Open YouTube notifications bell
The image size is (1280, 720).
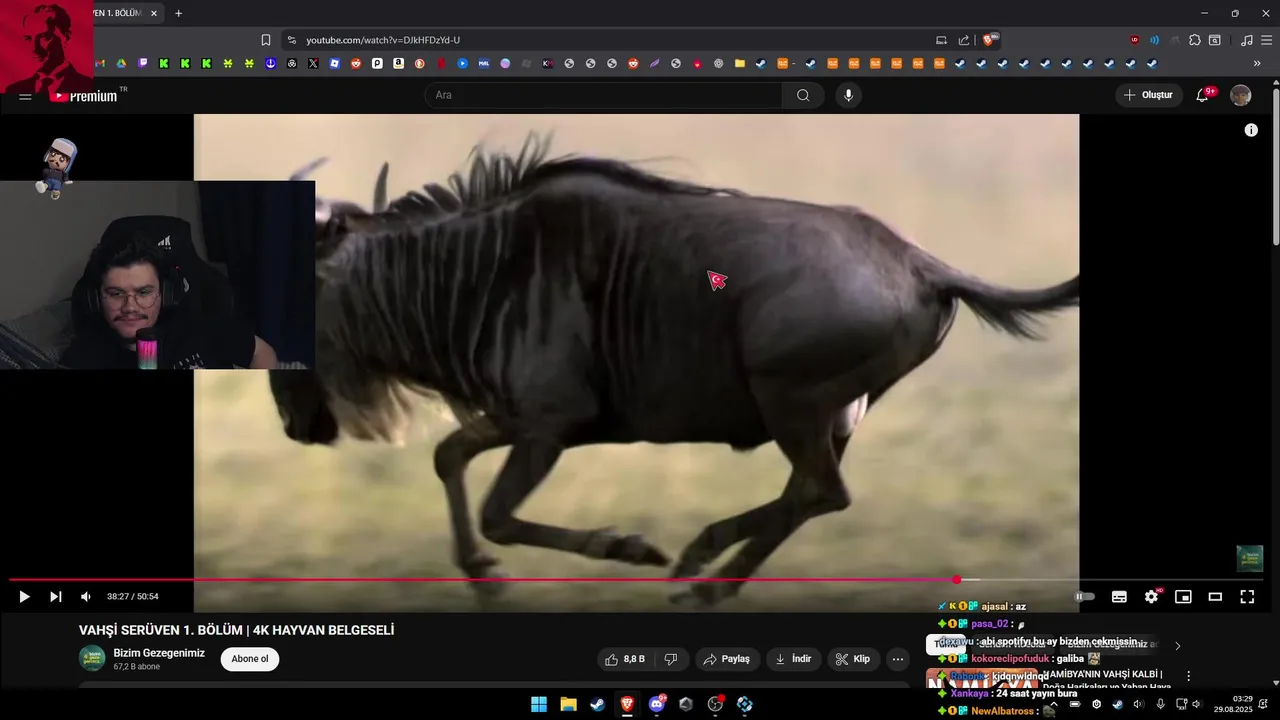(1203, 95)
